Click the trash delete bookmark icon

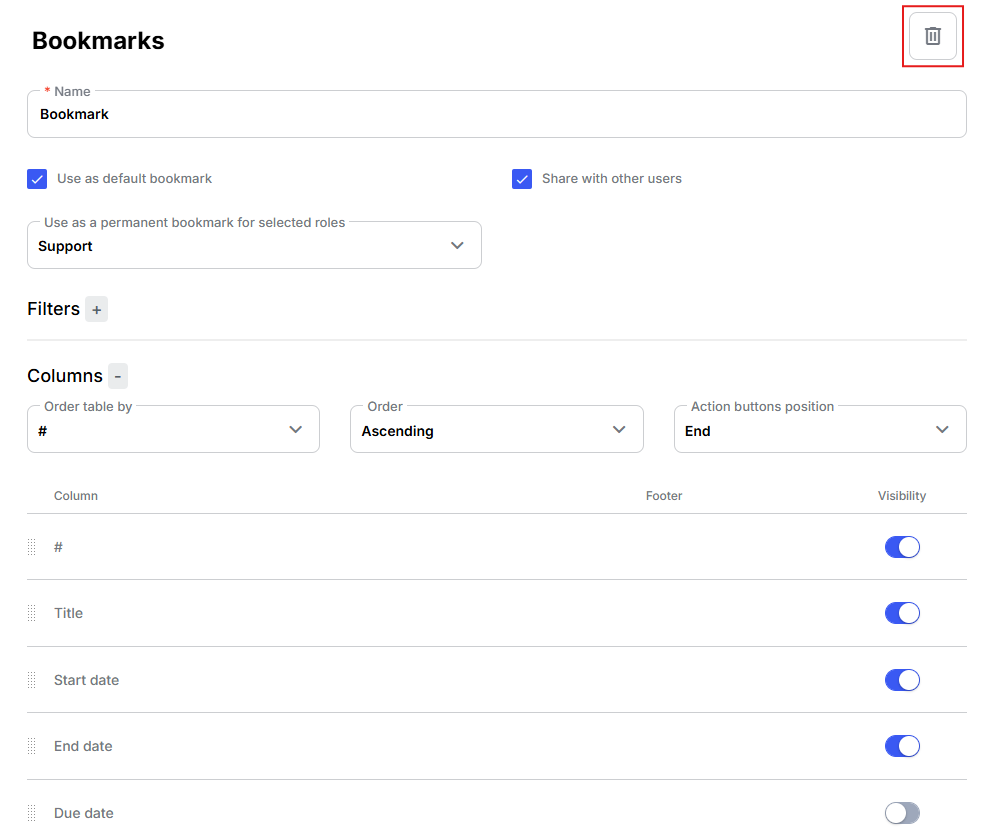[x=932, y=36]
